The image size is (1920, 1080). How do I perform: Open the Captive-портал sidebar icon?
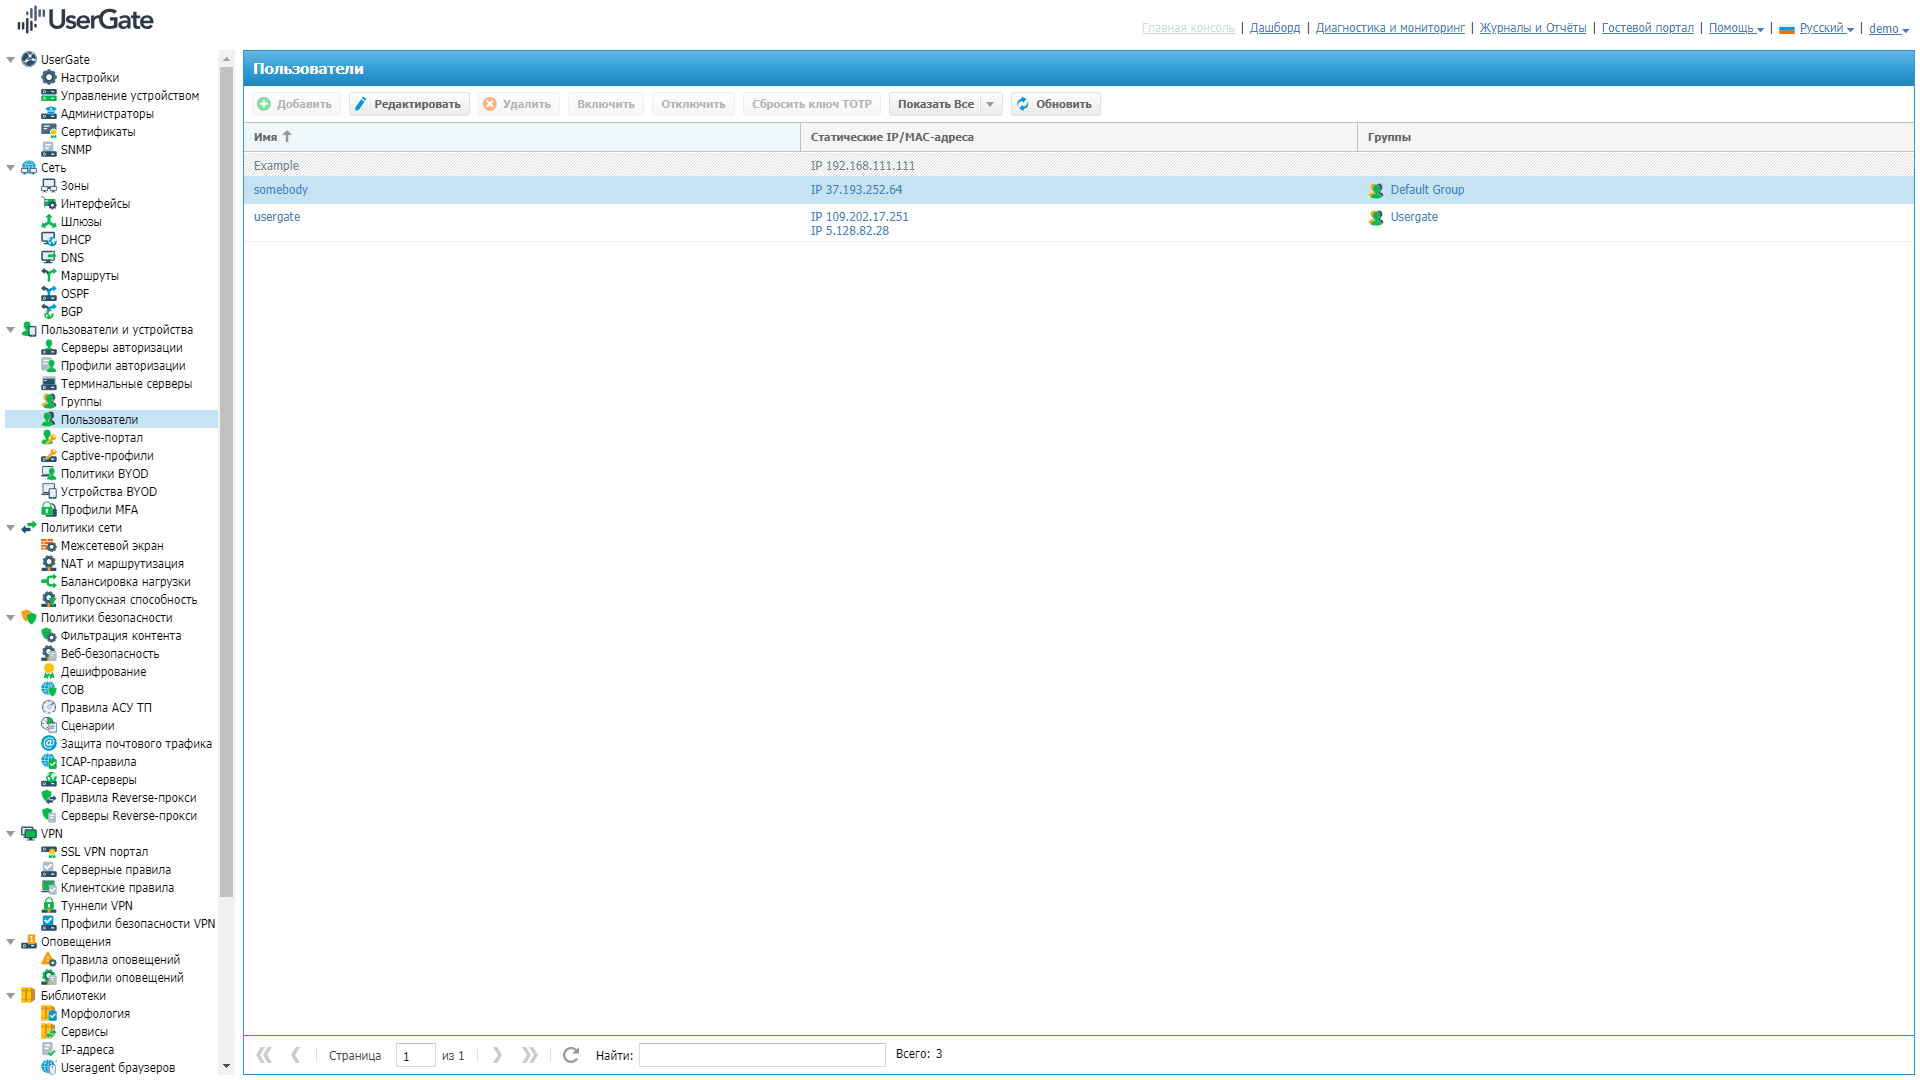[x=48, y=438]
